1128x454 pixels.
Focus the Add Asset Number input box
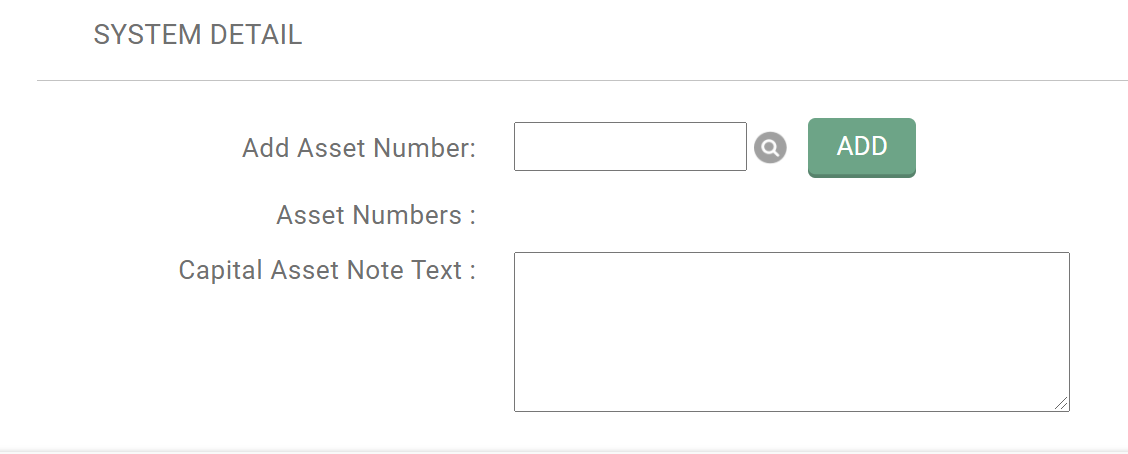click(630, 147)
